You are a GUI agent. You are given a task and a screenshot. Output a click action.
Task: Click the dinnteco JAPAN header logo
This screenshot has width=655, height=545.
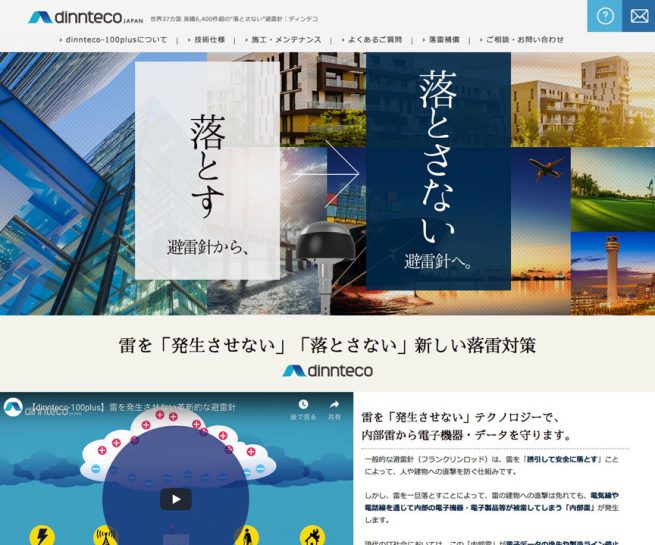85,17
